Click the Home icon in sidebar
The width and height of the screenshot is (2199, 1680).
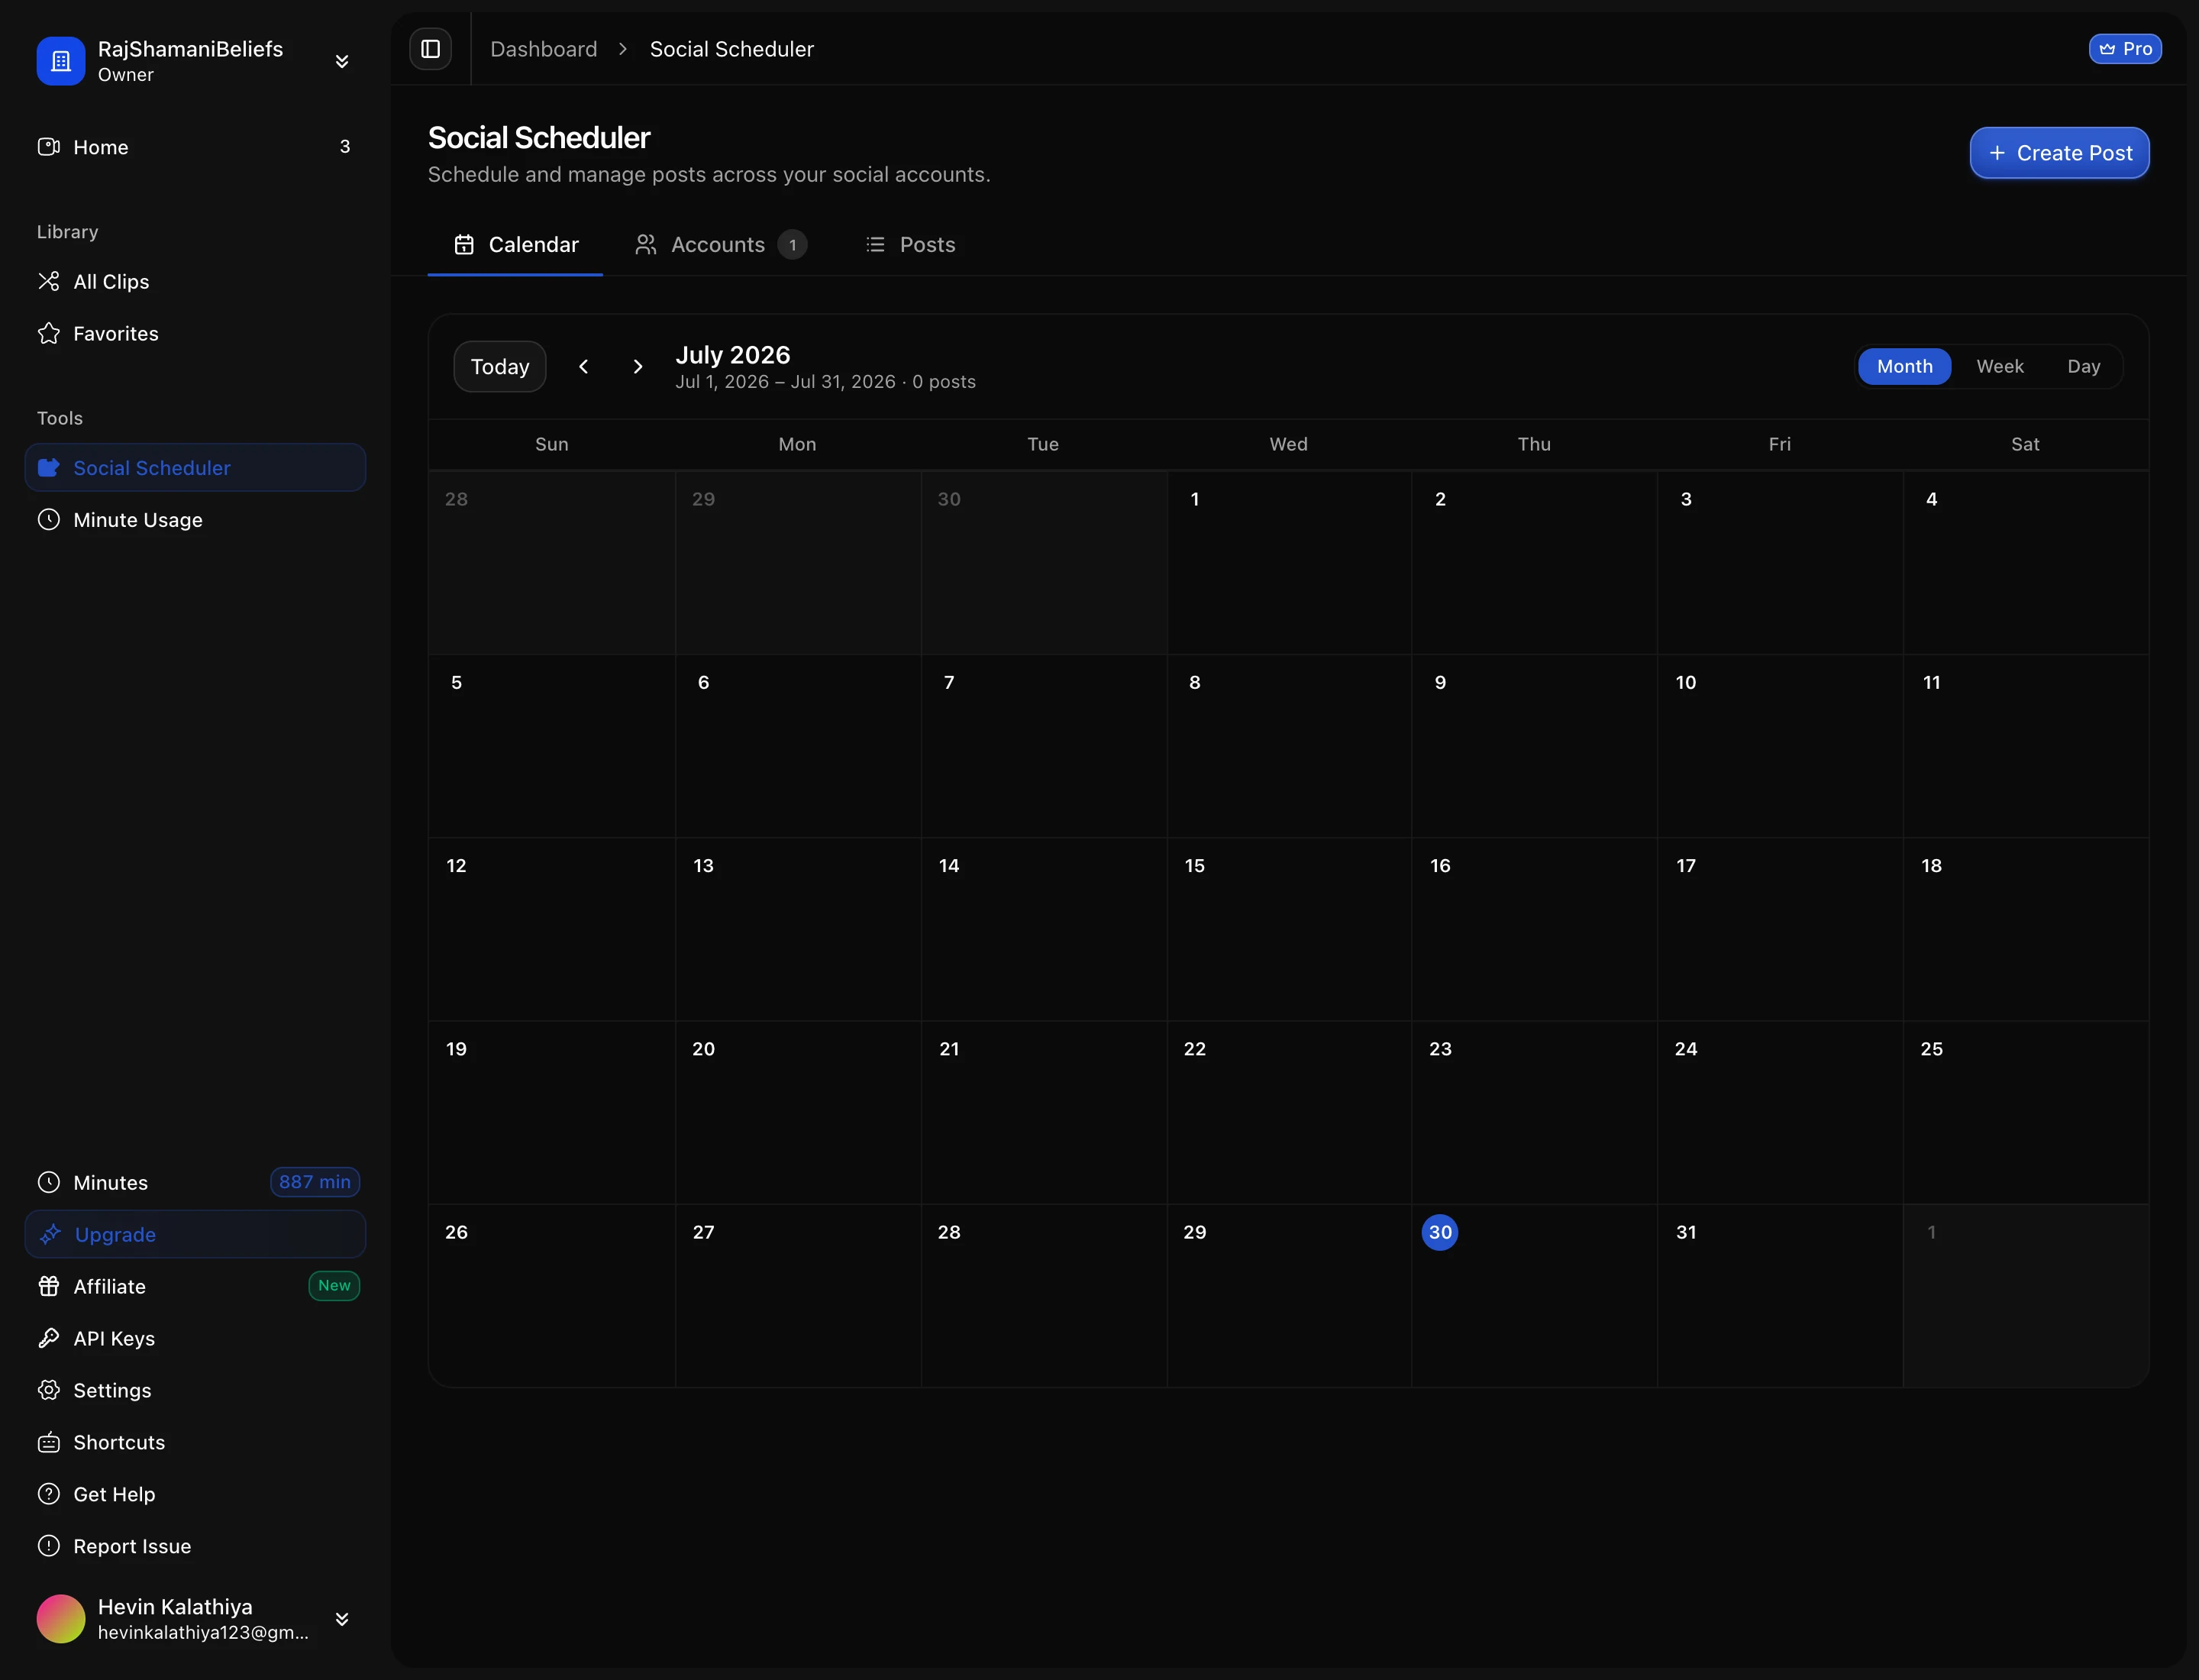[x=49, y=147]
